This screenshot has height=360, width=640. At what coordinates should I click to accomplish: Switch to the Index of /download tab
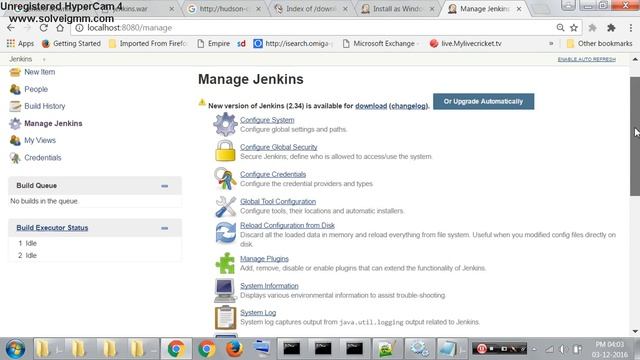click(311, 9)
